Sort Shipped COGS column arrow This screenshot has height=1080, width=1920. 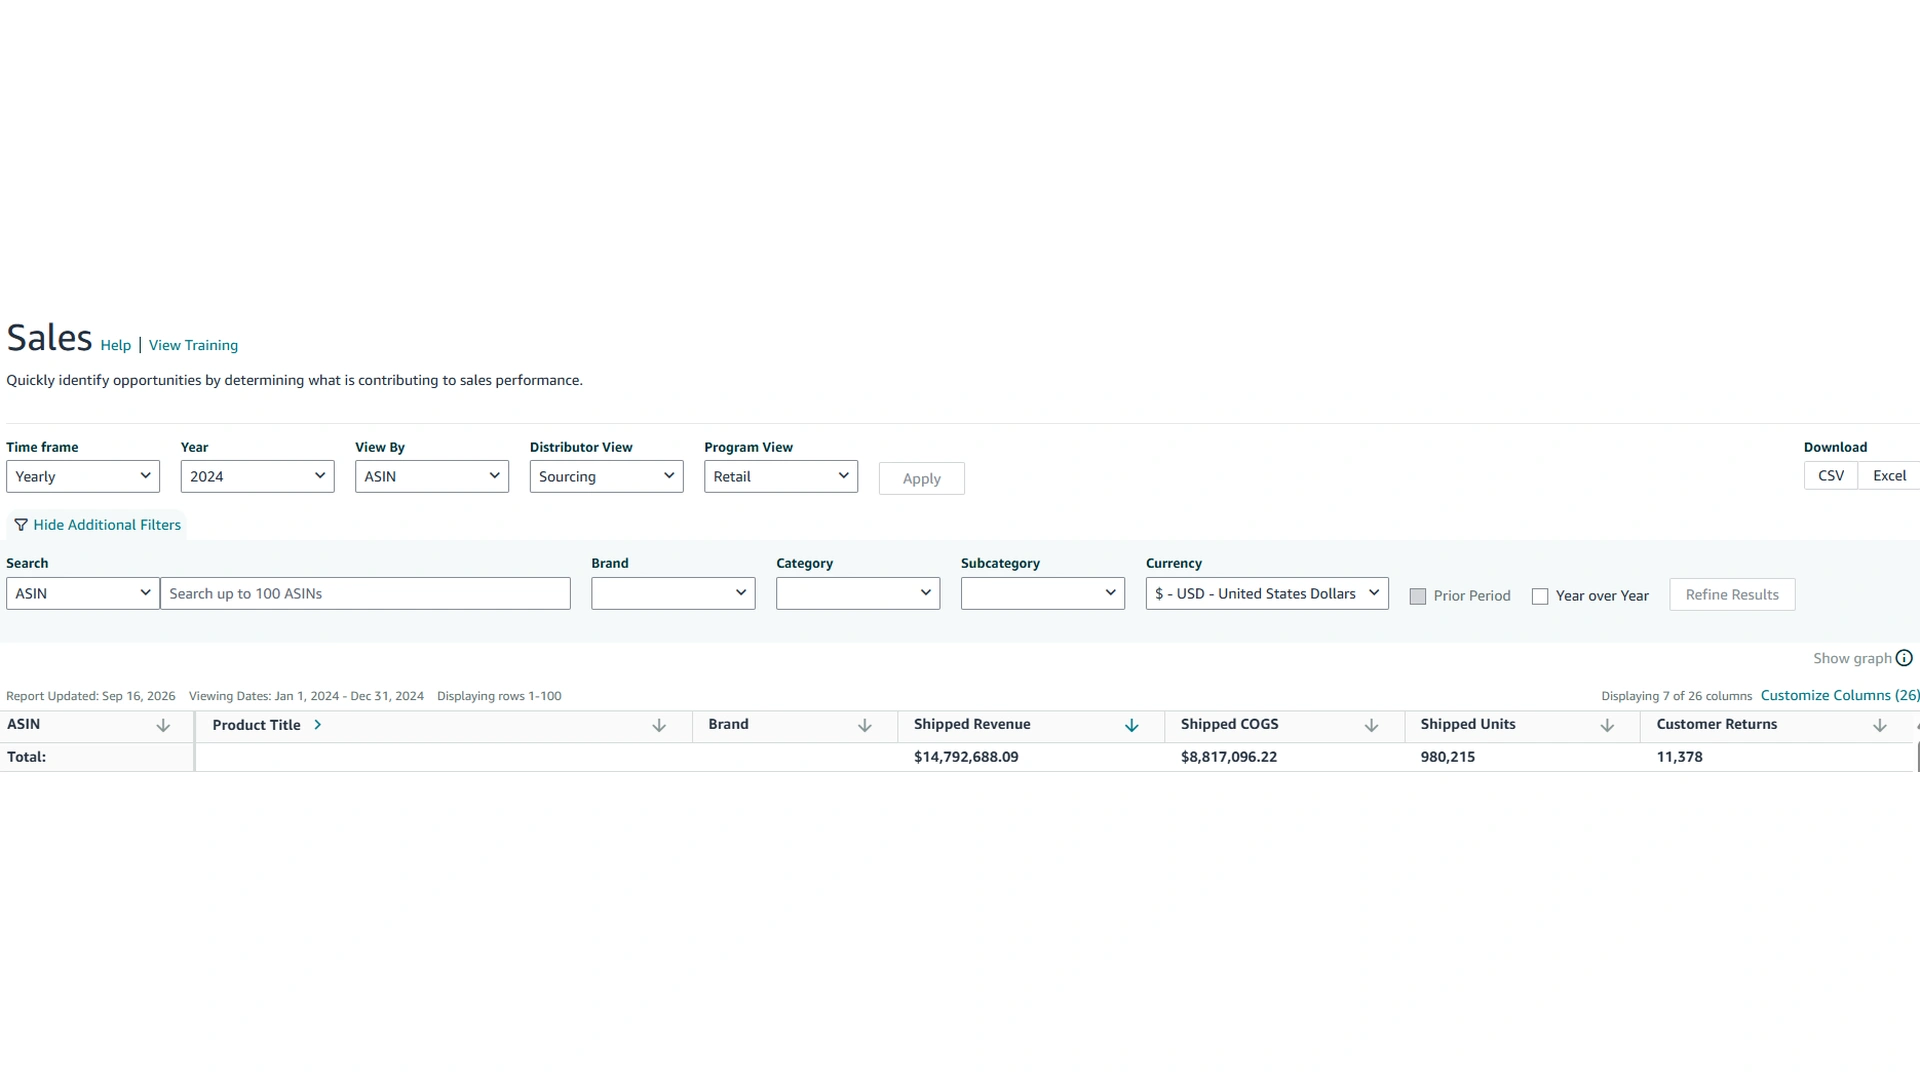(x=1372, y=726)
